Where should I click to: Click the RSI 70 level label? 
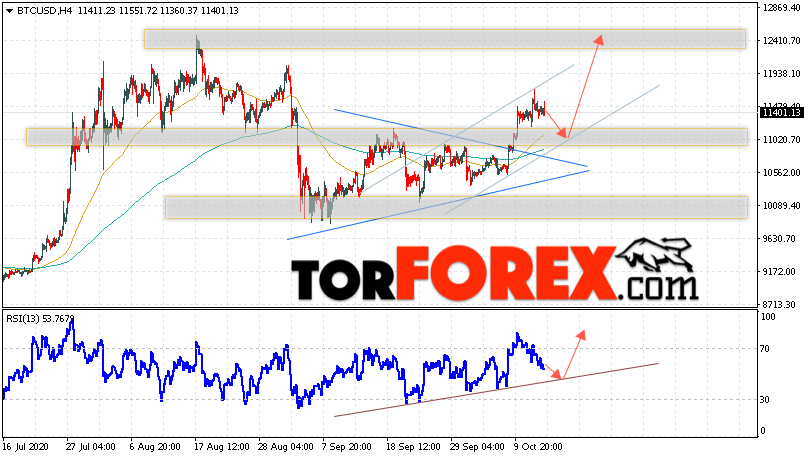click(x=766, y=349)
